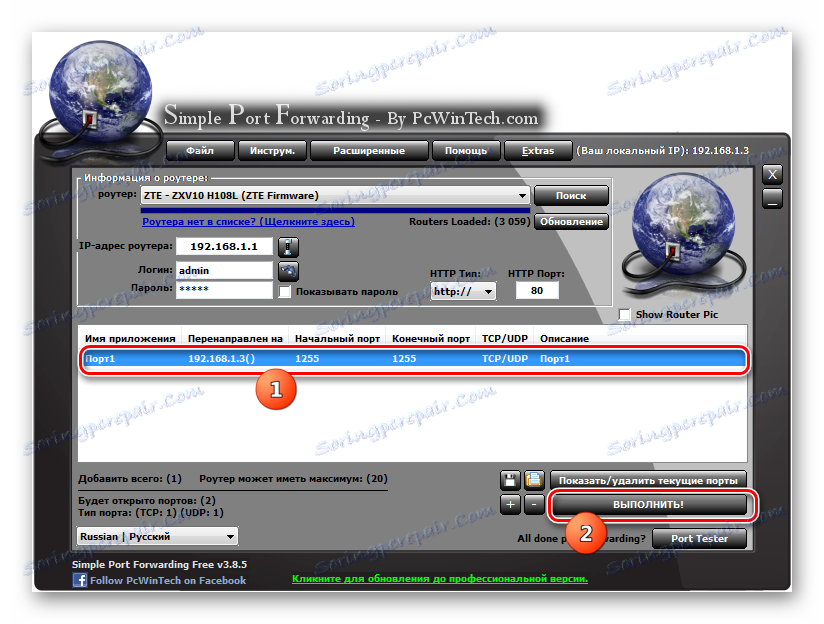Screen dimensions: 824x624
Task: Minimize window with underscore button
Action: point(772,199)
